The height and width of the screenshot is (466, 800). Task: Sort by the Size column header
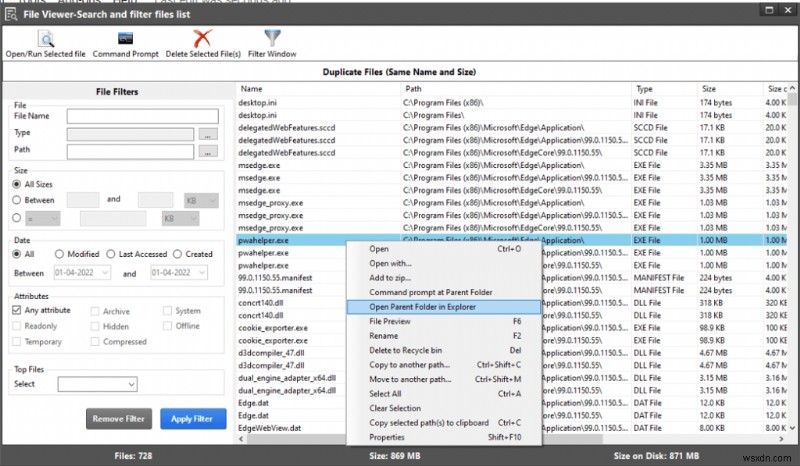click(x=730, y=89)
